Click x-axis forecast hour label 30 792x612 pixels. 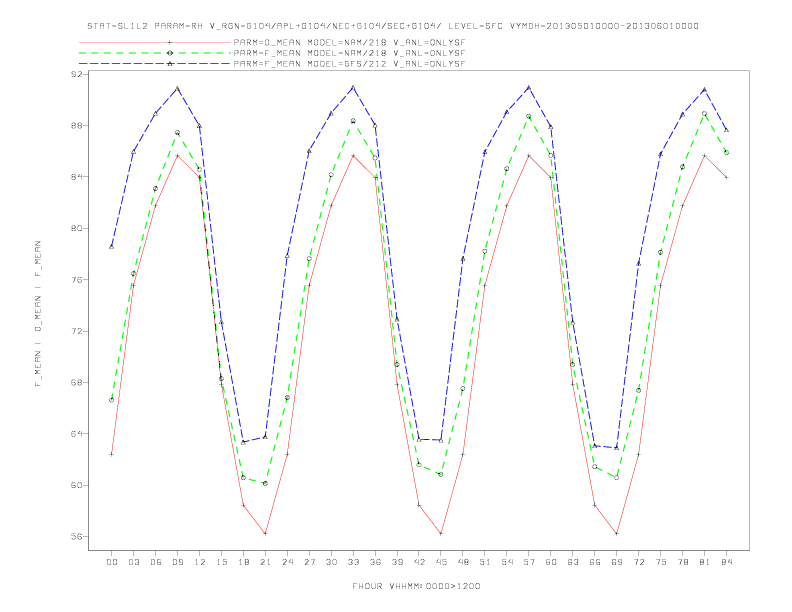pos(331,562)
